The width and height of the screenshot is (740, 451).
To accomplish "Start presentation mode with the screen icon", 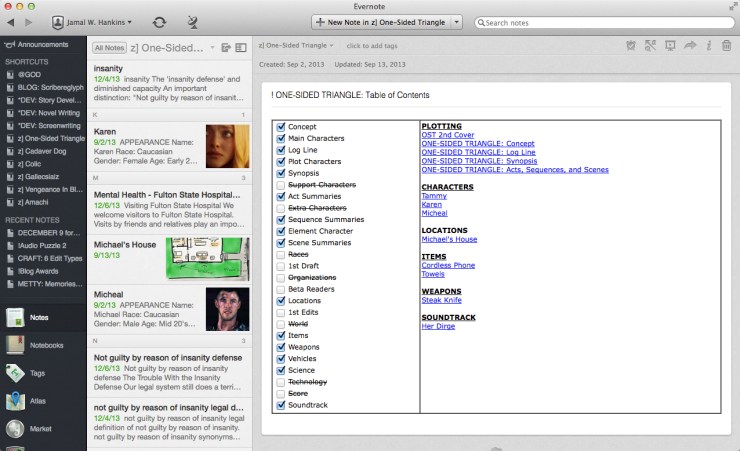I will pos(670,45).
